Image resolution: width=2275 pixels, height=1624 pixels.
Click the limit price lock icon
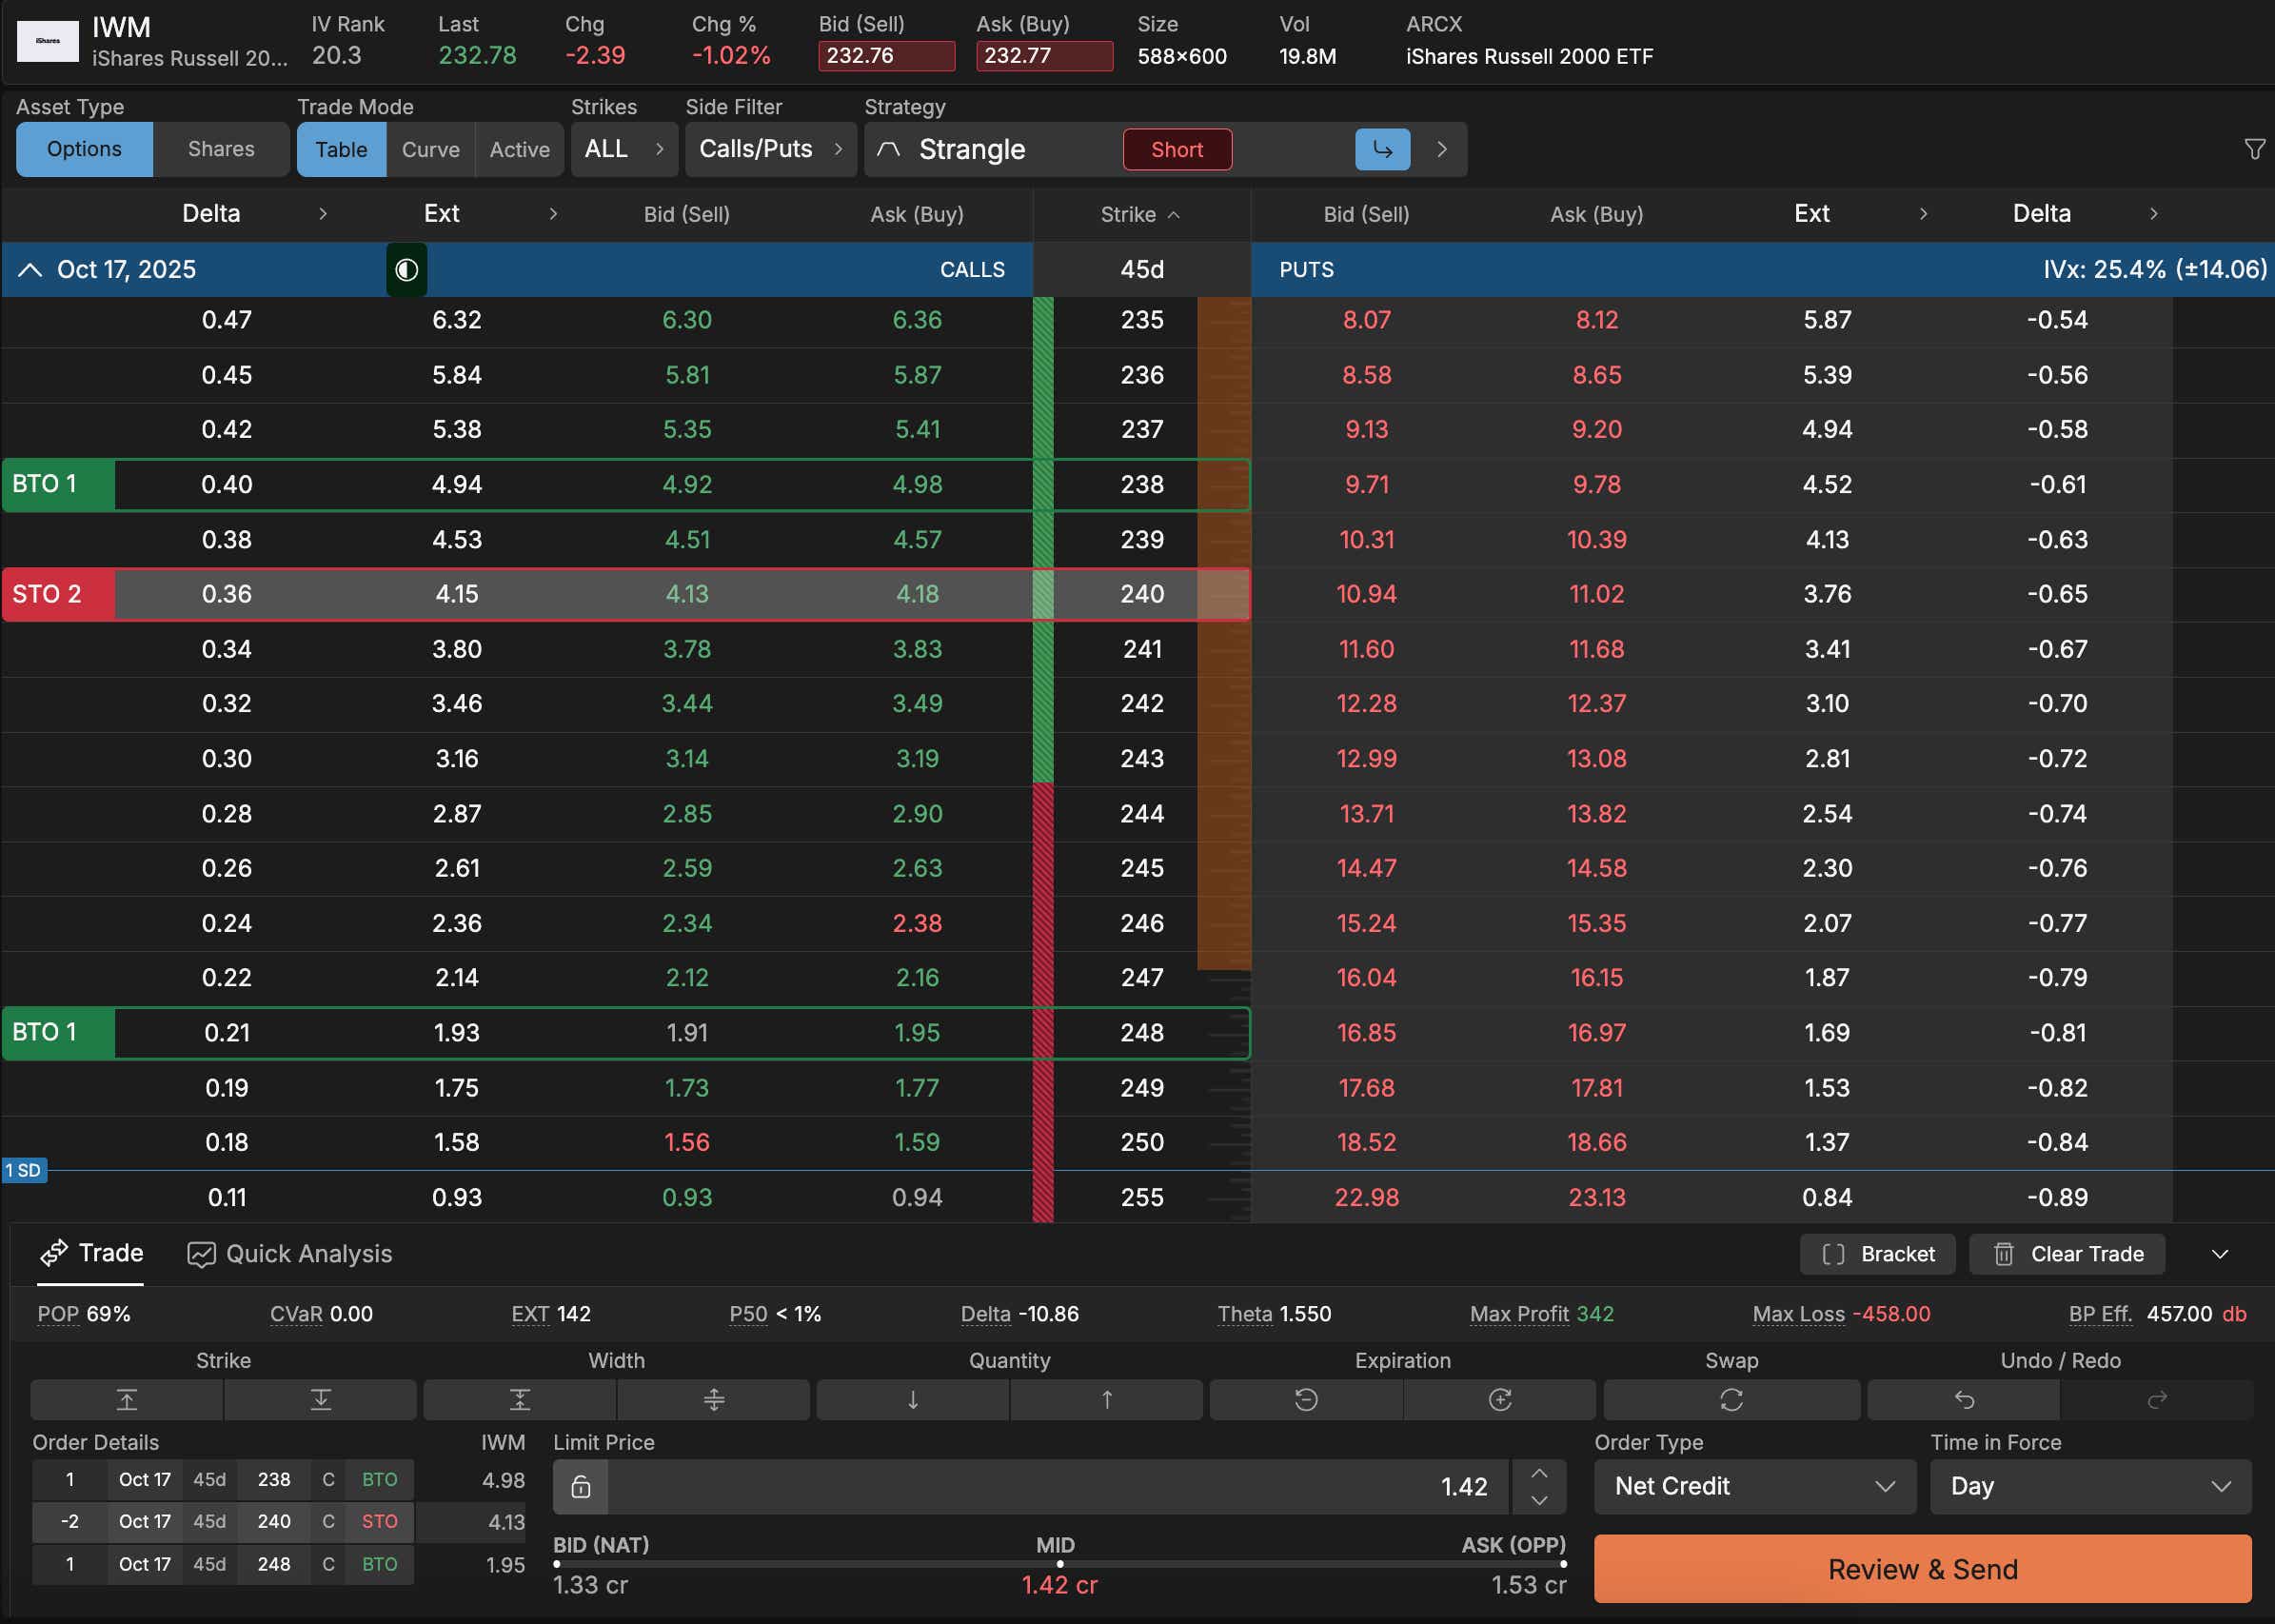pos(580,1487)
